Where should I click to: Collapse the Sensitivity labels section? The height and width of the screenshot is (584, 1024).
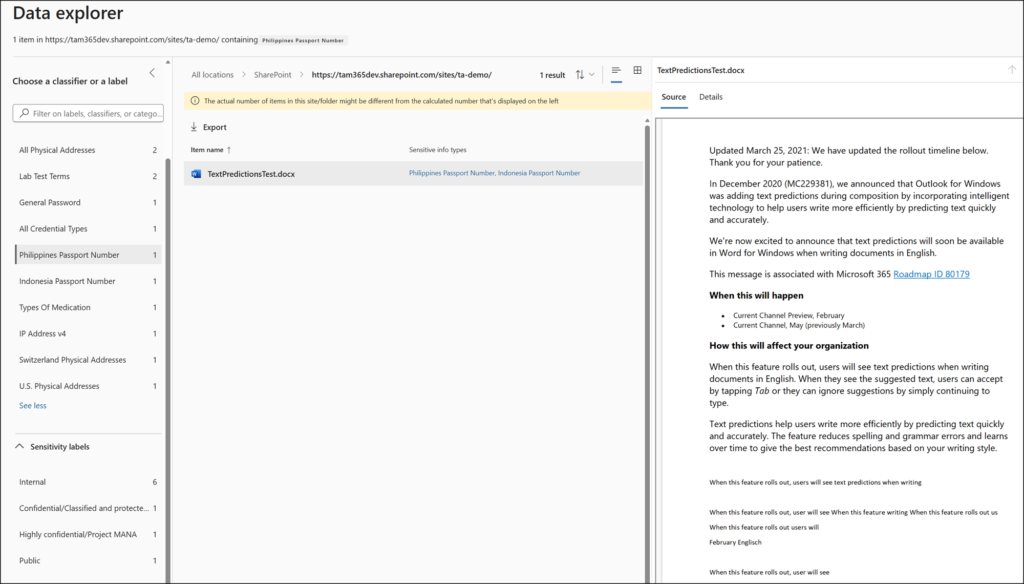pos(20,447)
